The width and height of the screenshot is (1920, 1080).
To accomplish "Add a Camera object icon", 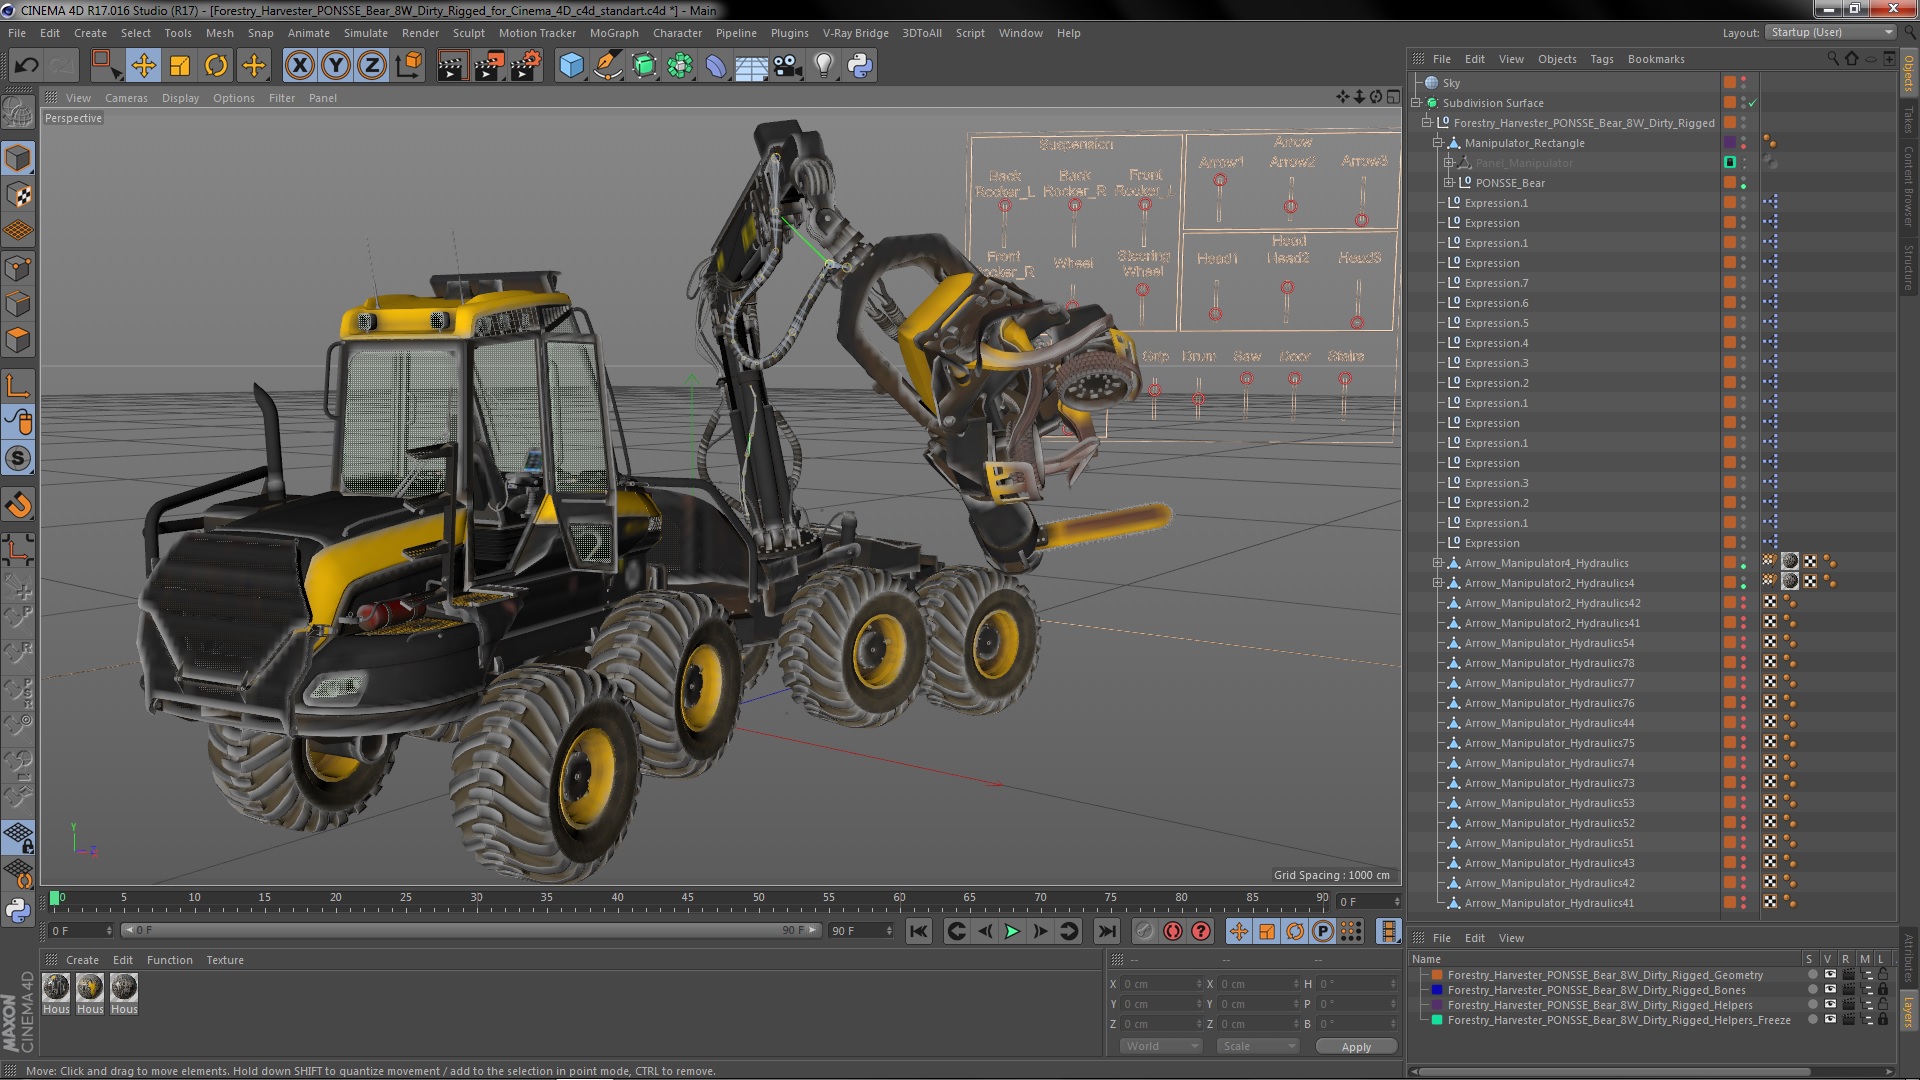I will tap(788, 66).
